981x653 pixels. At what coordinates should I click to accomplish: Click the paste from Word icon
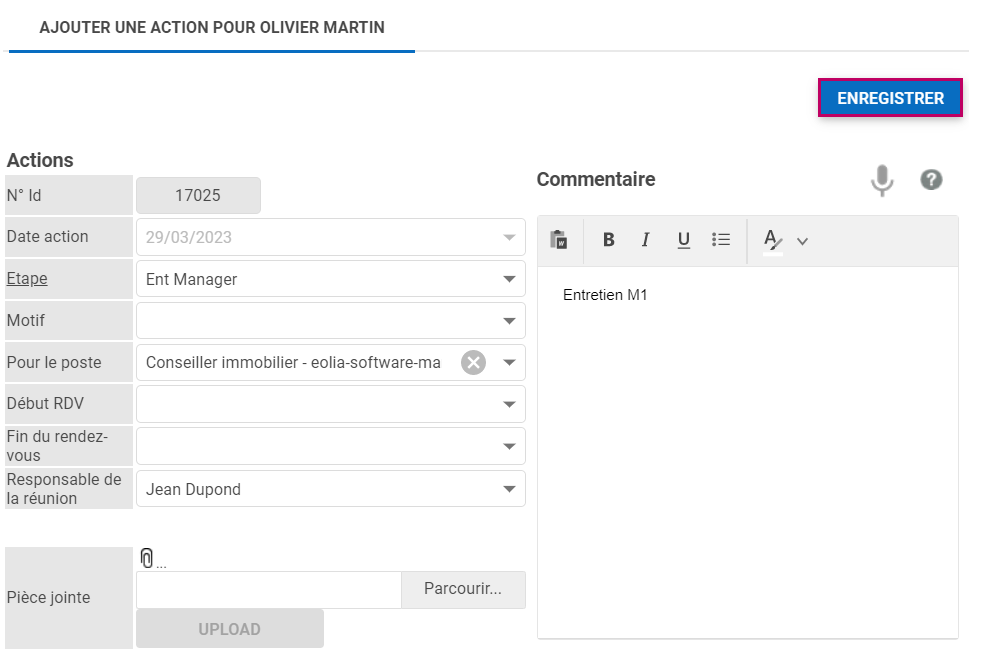(x=559, y=240)
